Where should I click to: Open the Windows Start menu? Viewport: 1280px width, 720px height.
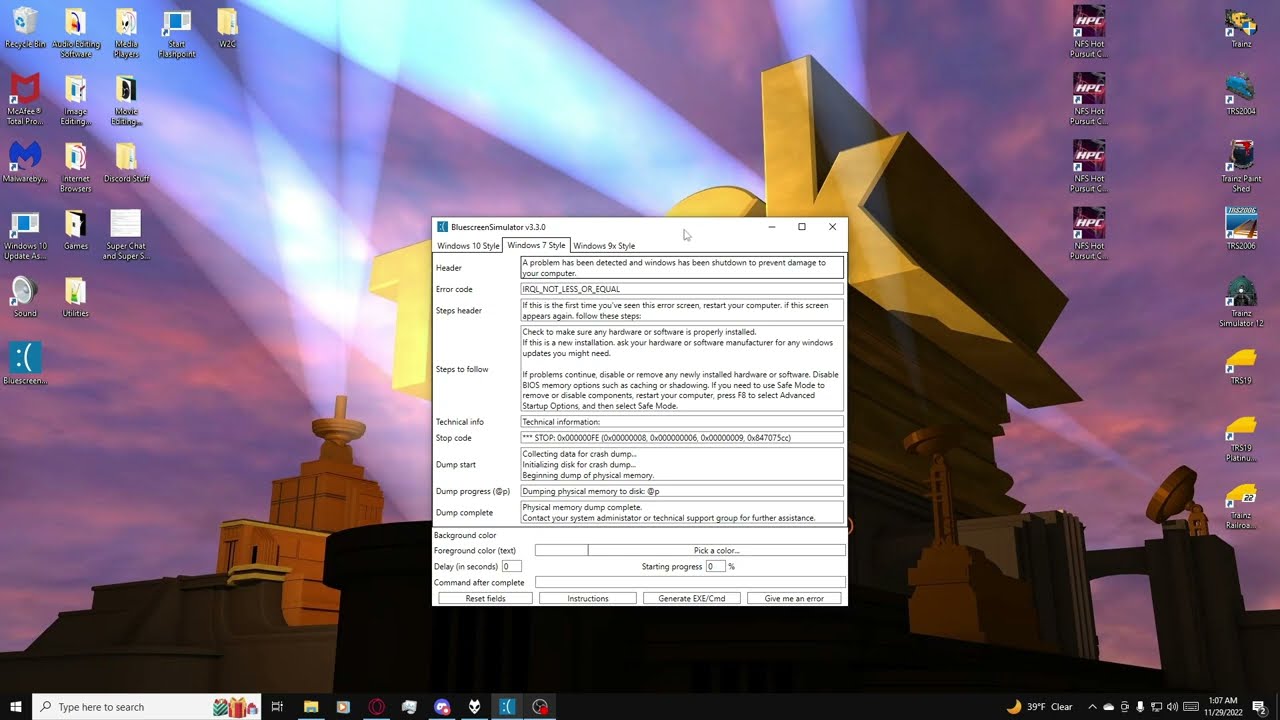click(x=16, y=706)
